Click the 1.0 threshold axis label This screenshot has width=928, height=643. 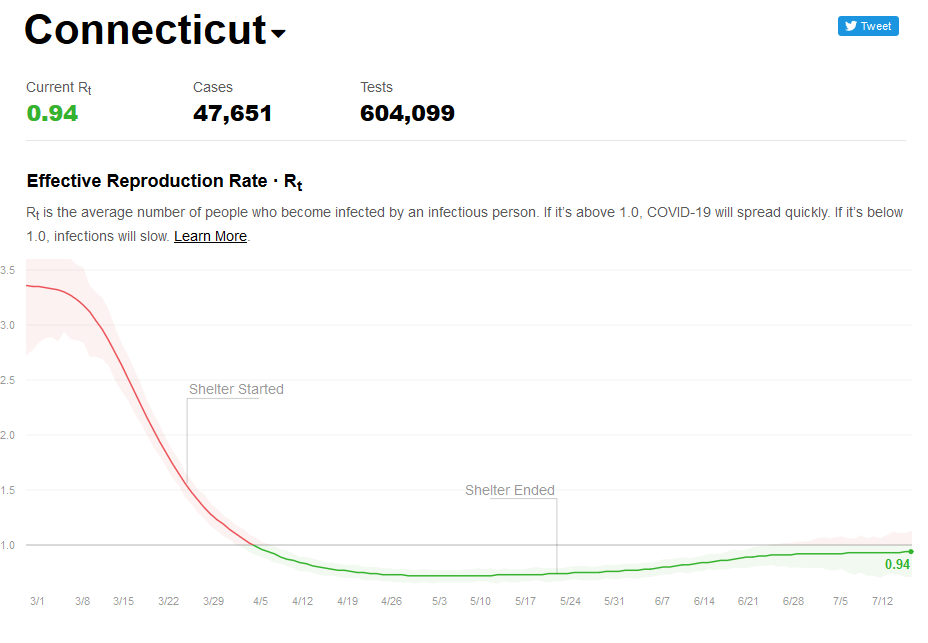[x=8, y=545]
